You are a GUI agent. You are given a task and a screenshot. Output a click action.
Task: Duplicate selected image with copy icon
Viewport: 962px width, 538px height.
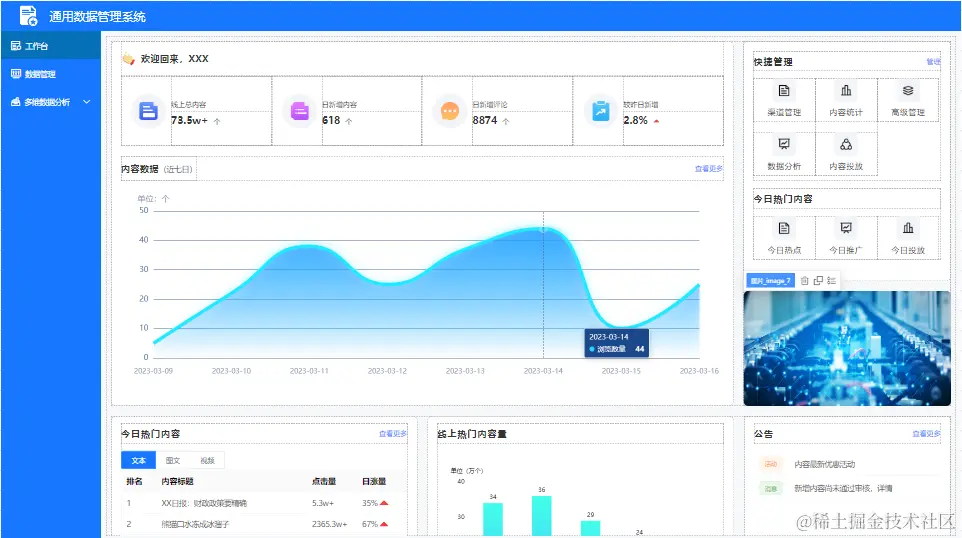click(x=818, y=280)
